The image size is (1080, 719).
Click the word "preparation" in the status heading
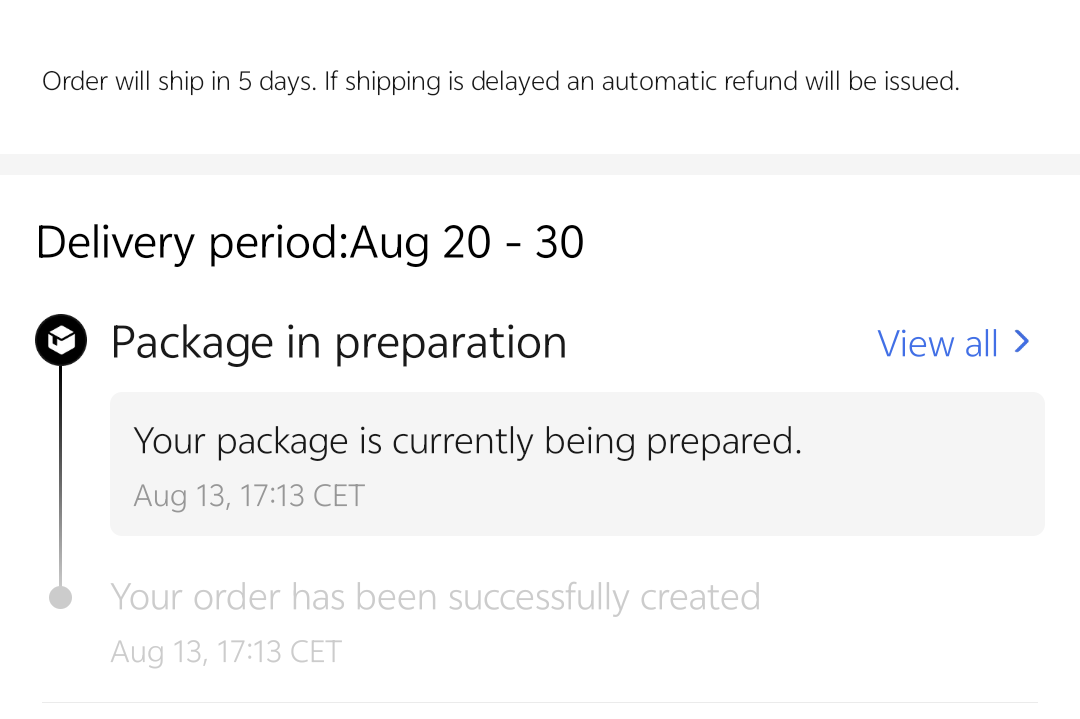coord(450,342)
